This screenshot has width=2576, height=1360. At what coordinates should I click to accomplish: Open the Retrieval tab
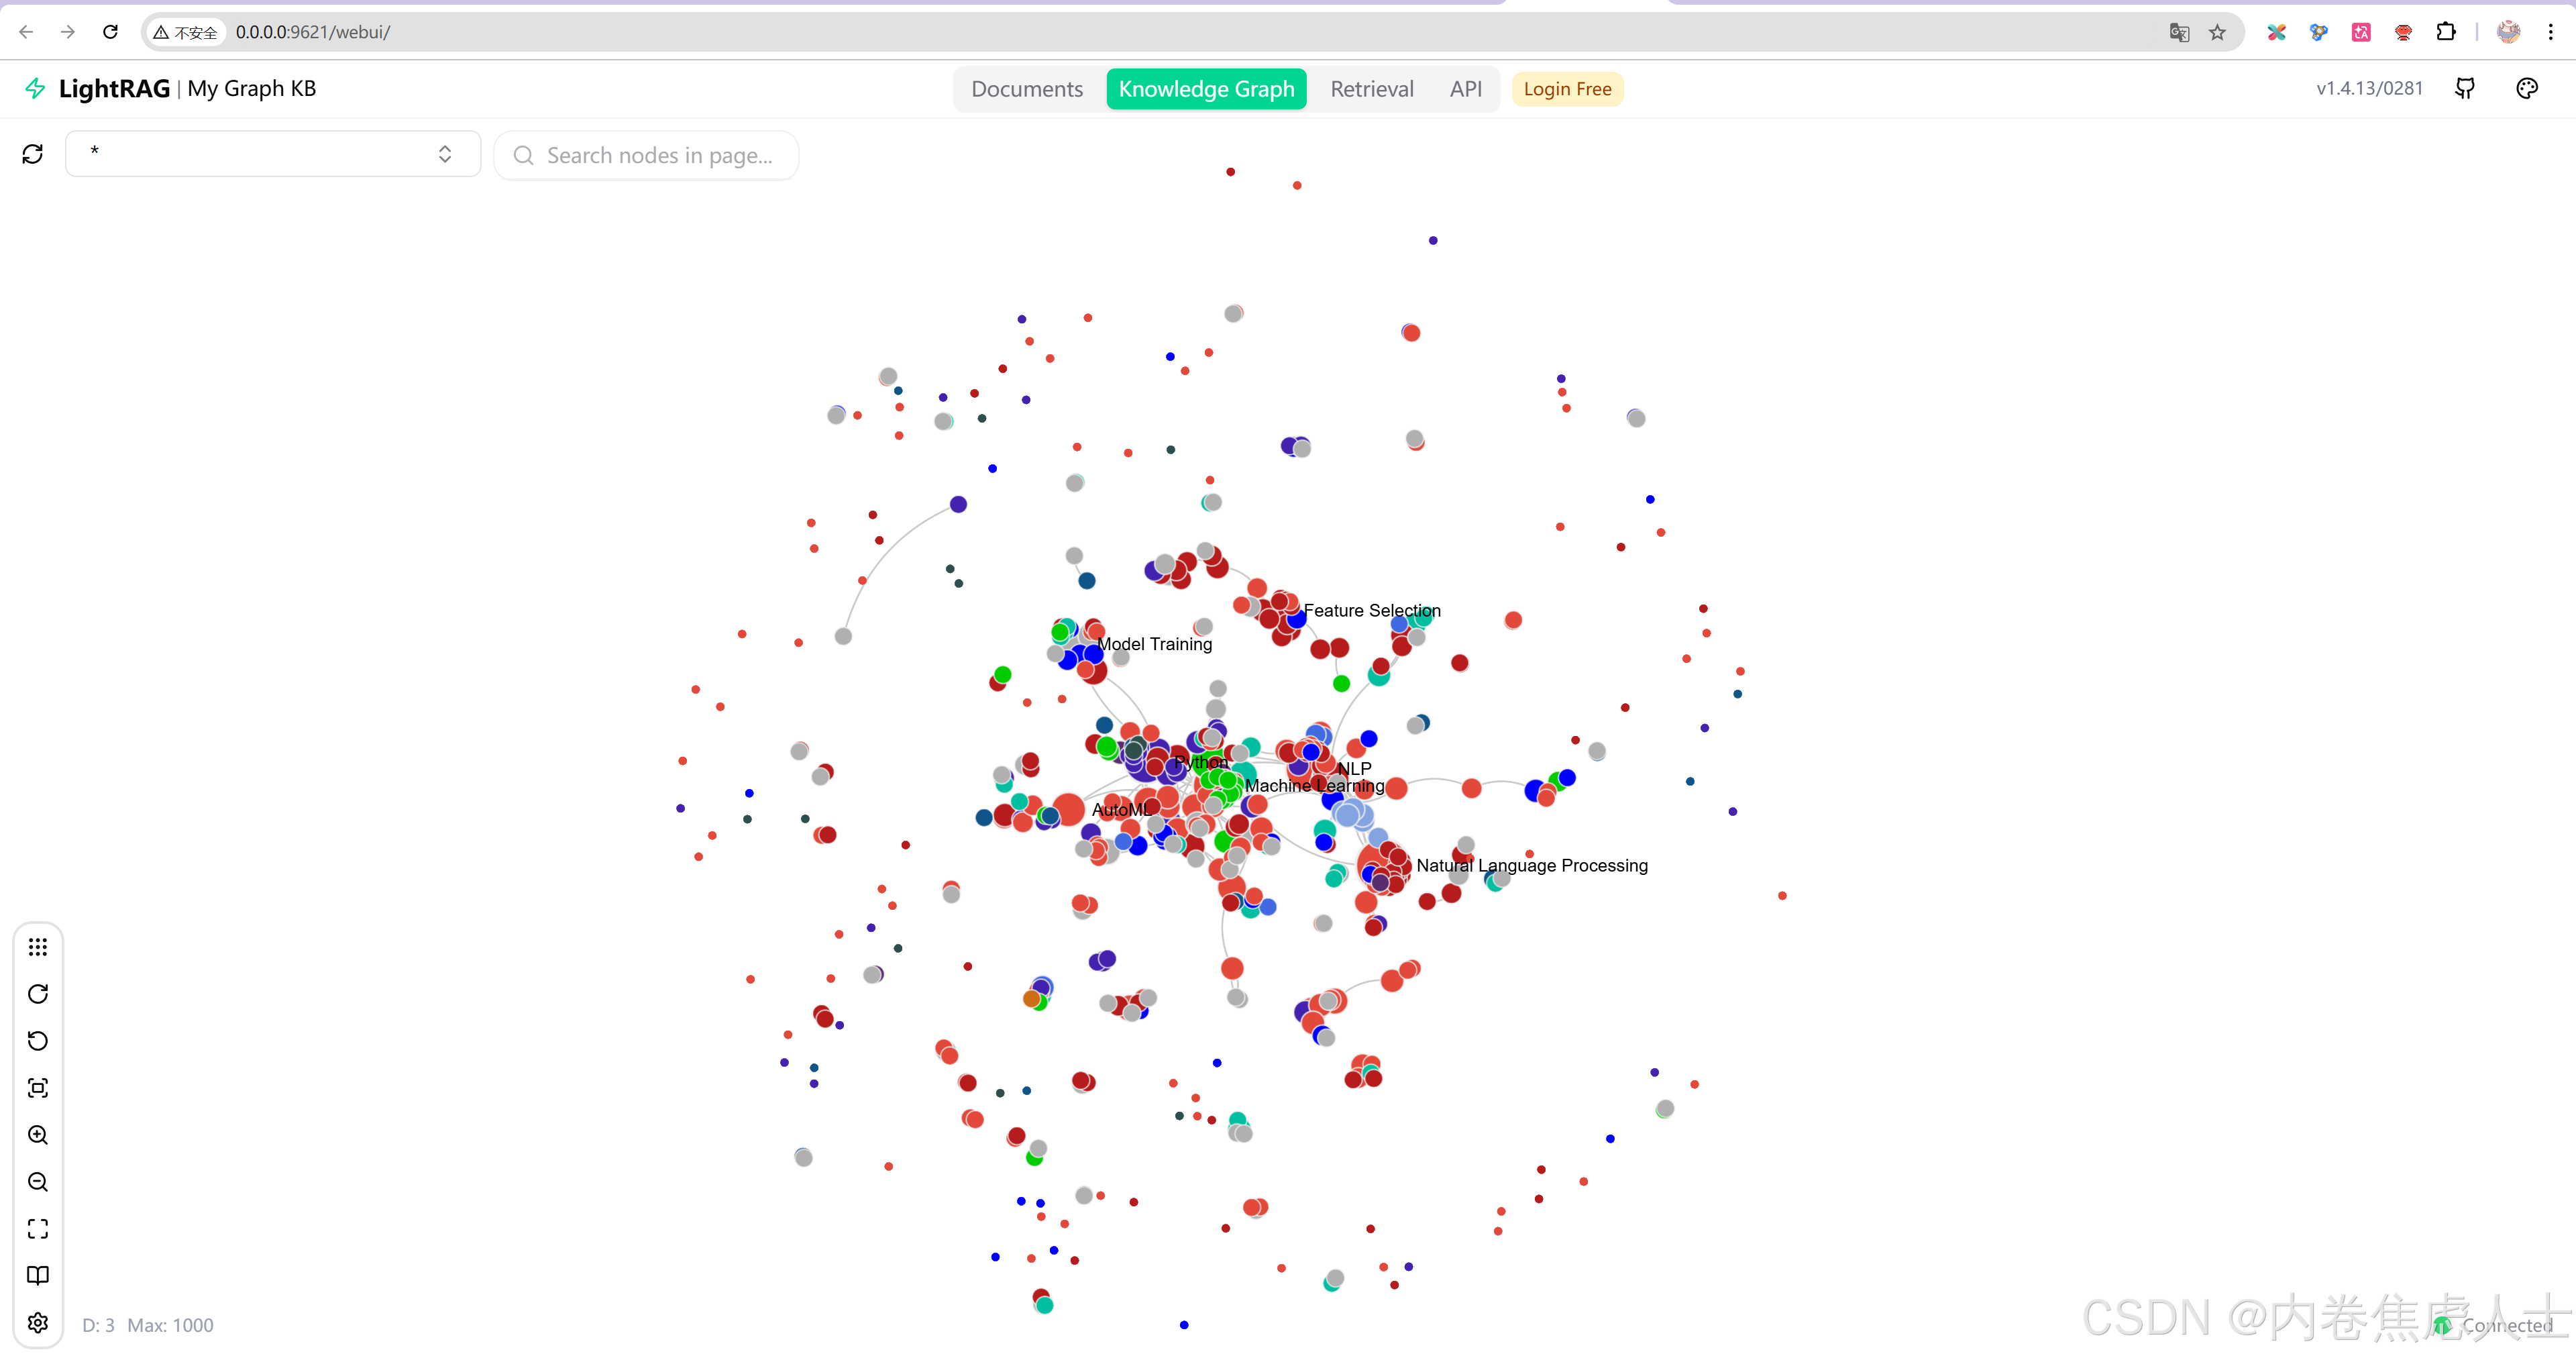[1371, 89]
